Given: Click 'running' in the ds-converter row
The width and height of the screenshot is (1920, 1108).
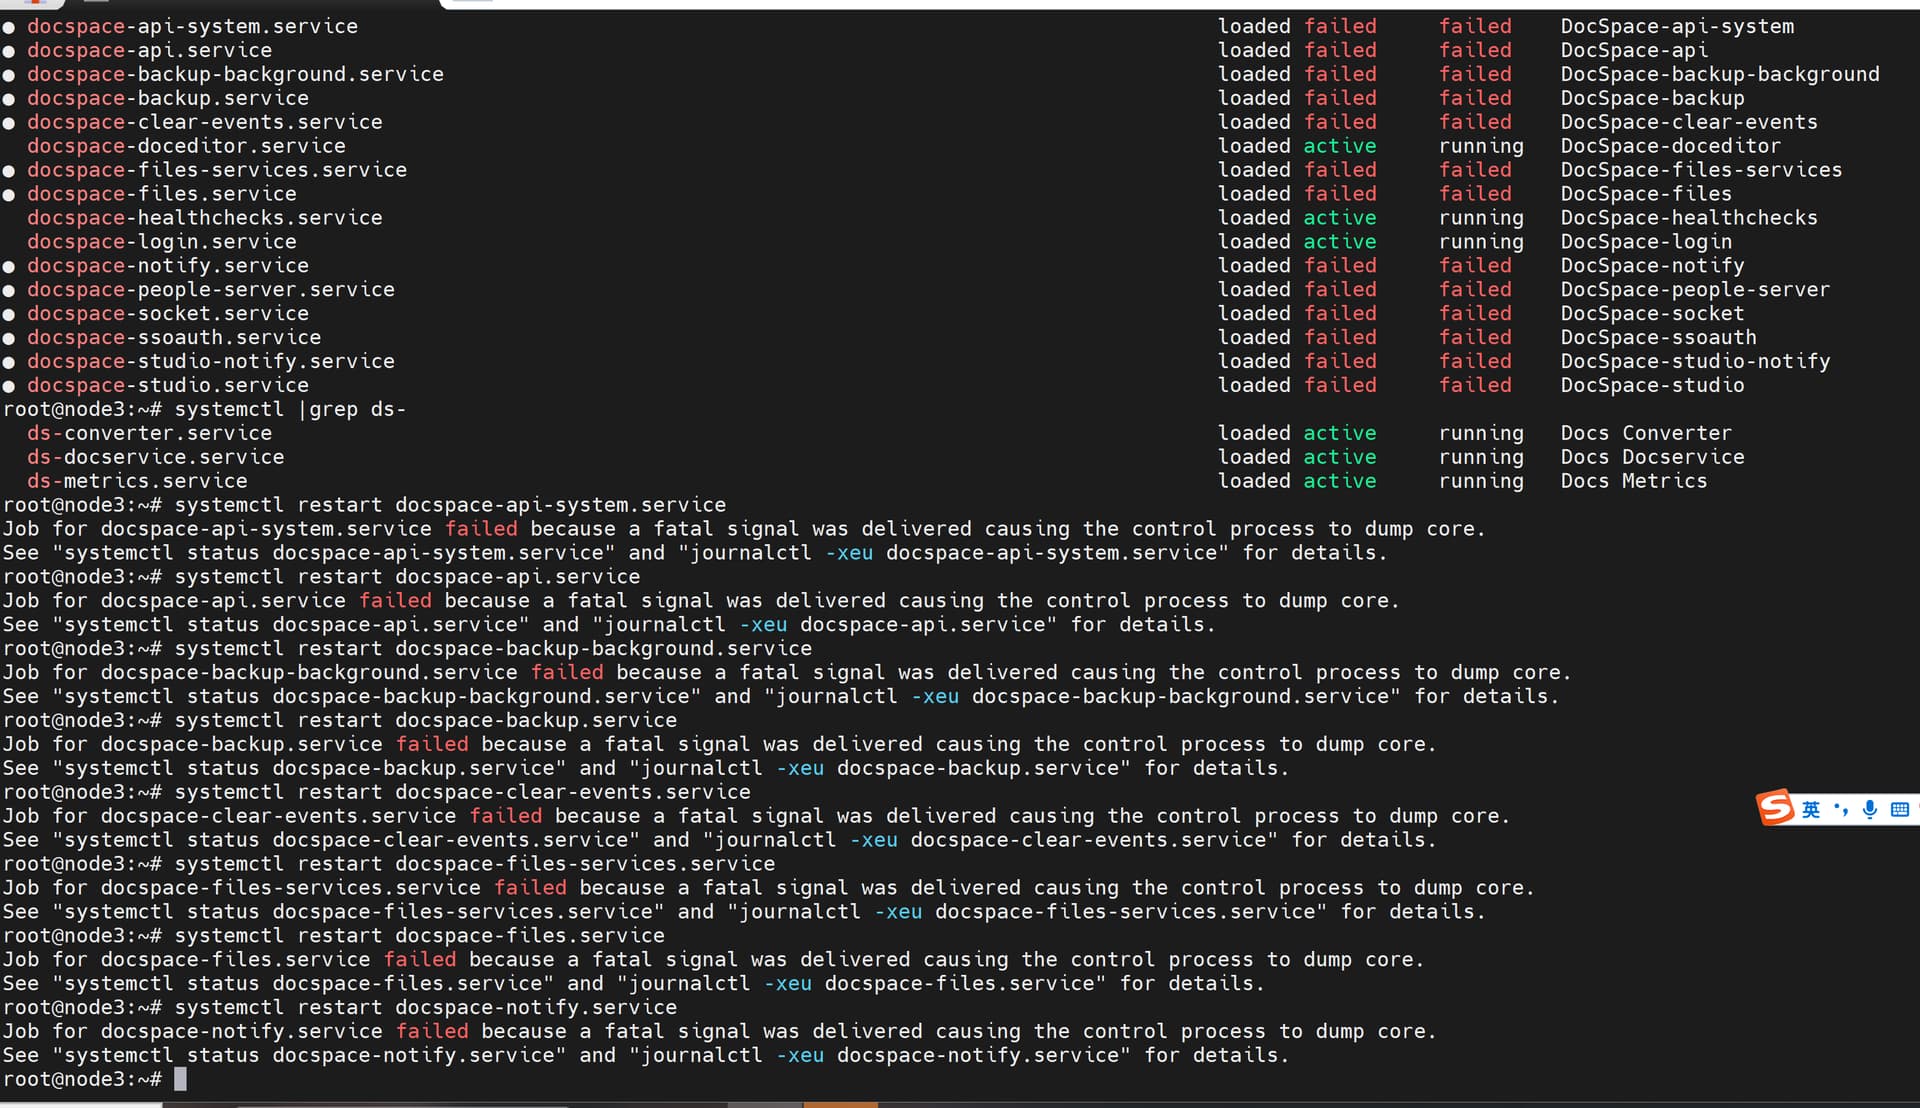Looking at the screenshot, I should (x=1481, y=433).
